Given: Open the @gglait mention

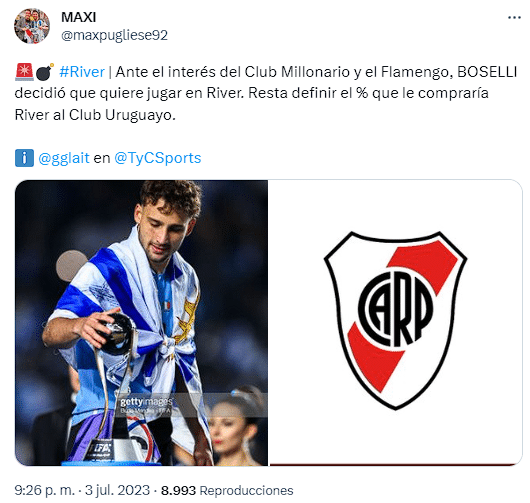Looking at the screenshot, I should click(x=64, y=158).
